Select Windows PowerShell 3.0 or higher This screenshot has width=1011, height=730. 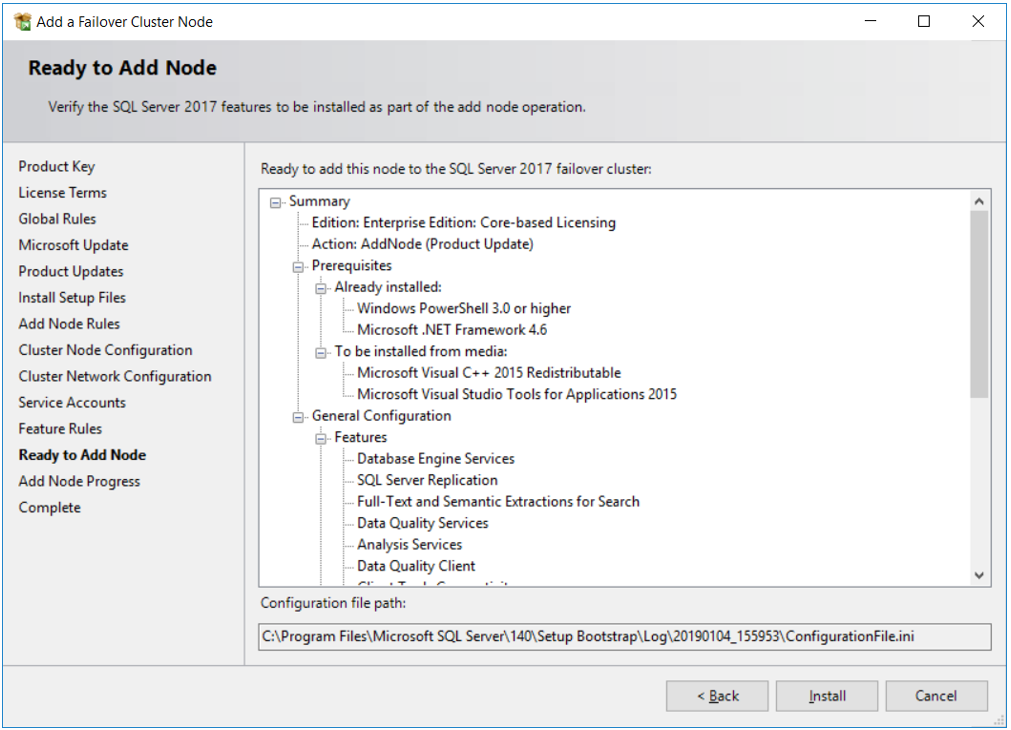coord(464,308)
